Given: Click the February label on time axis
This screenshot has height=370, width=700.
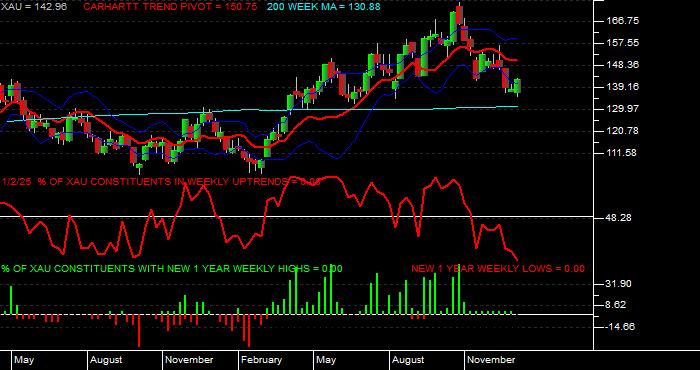Looking at the screenshot, I should tap(261, 360).
